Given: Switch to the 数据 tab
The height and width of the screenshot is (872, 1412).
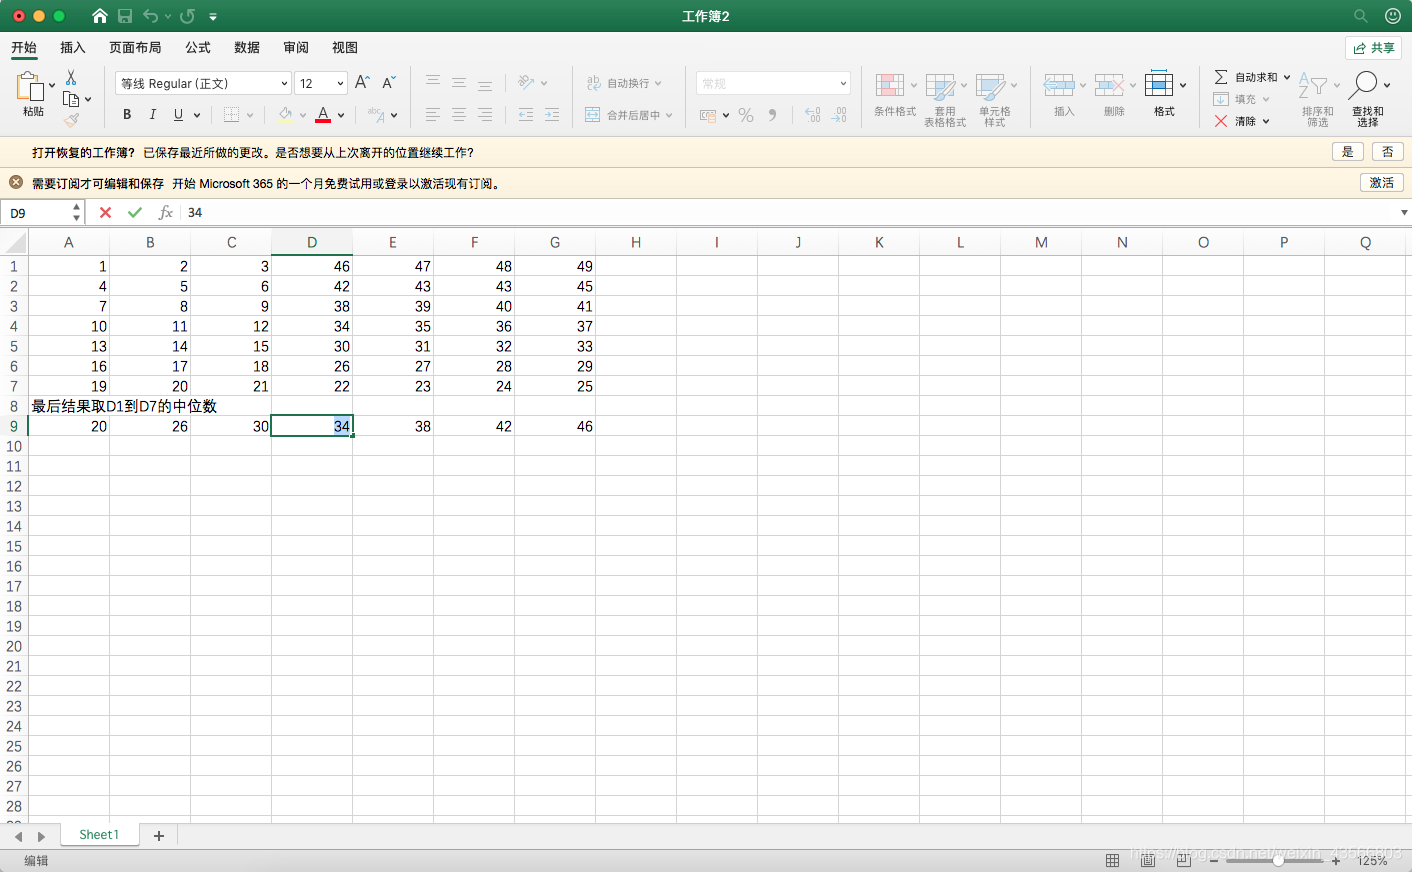Looking at the screenshot, I should [247, 47].
